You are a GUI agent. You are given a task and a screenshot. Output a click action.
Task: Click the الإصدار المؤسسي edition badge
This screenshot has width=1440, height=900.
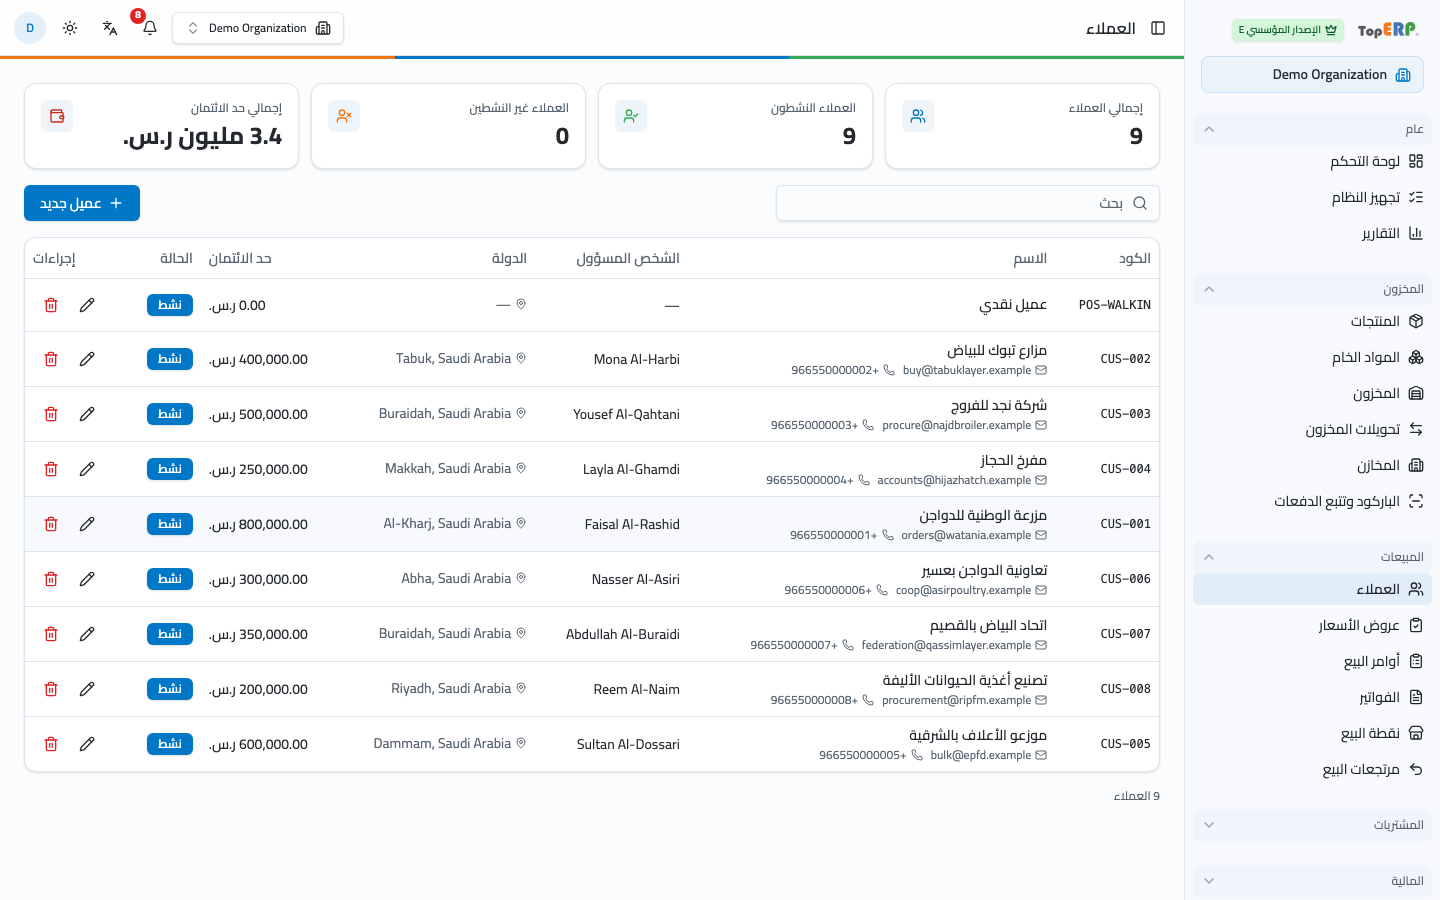click(x=1288, y=30)
